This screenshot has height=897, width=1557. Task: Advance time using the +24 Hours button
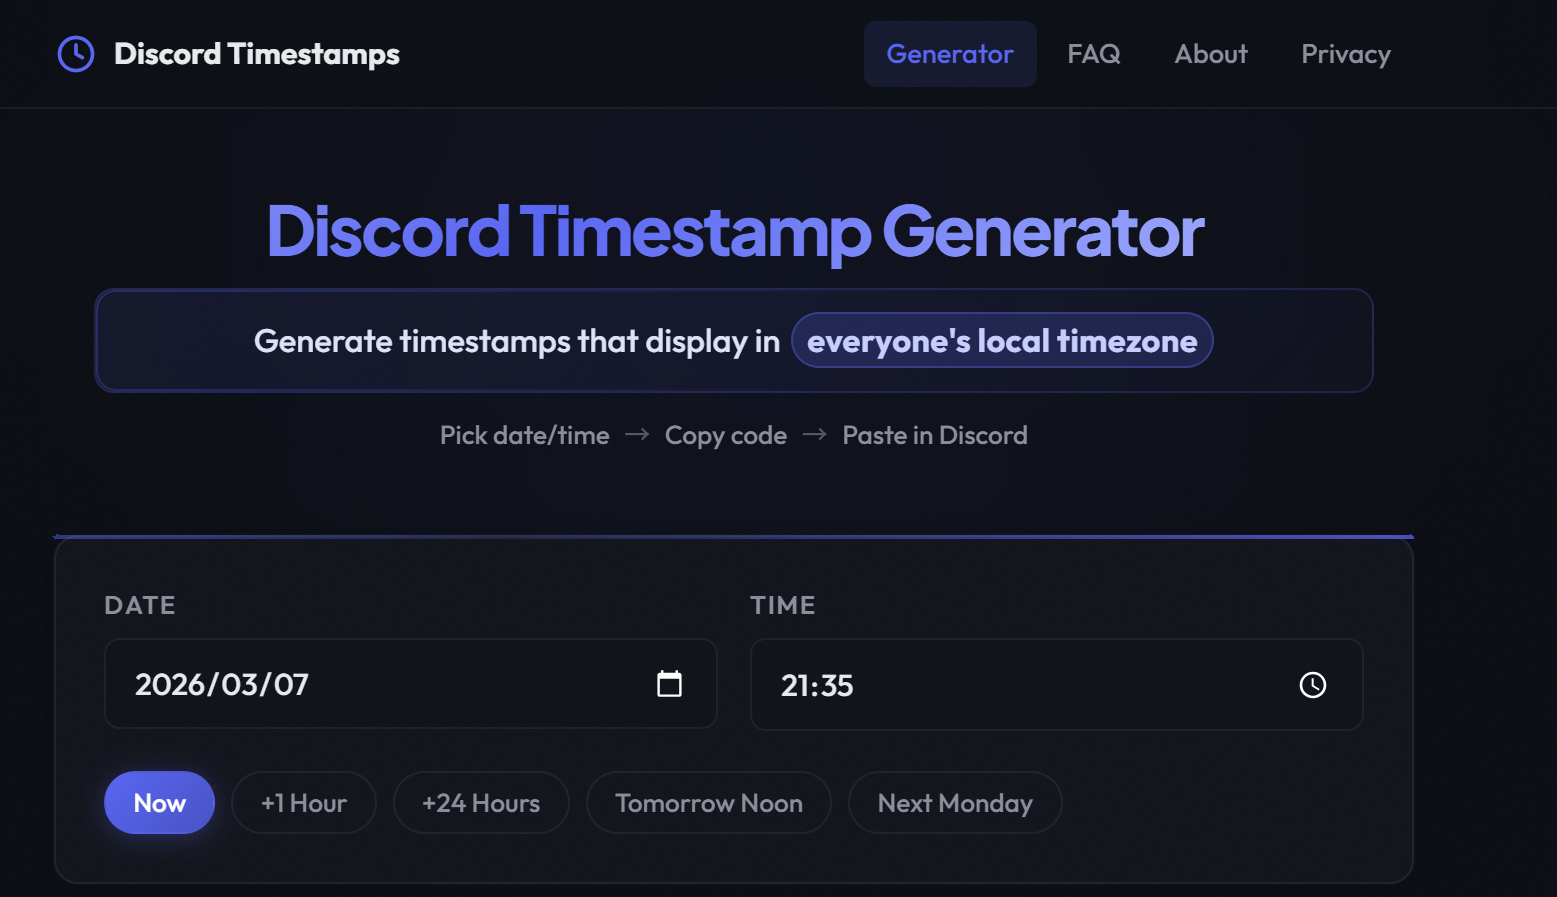pyautogui.click(x=481, y=802)
